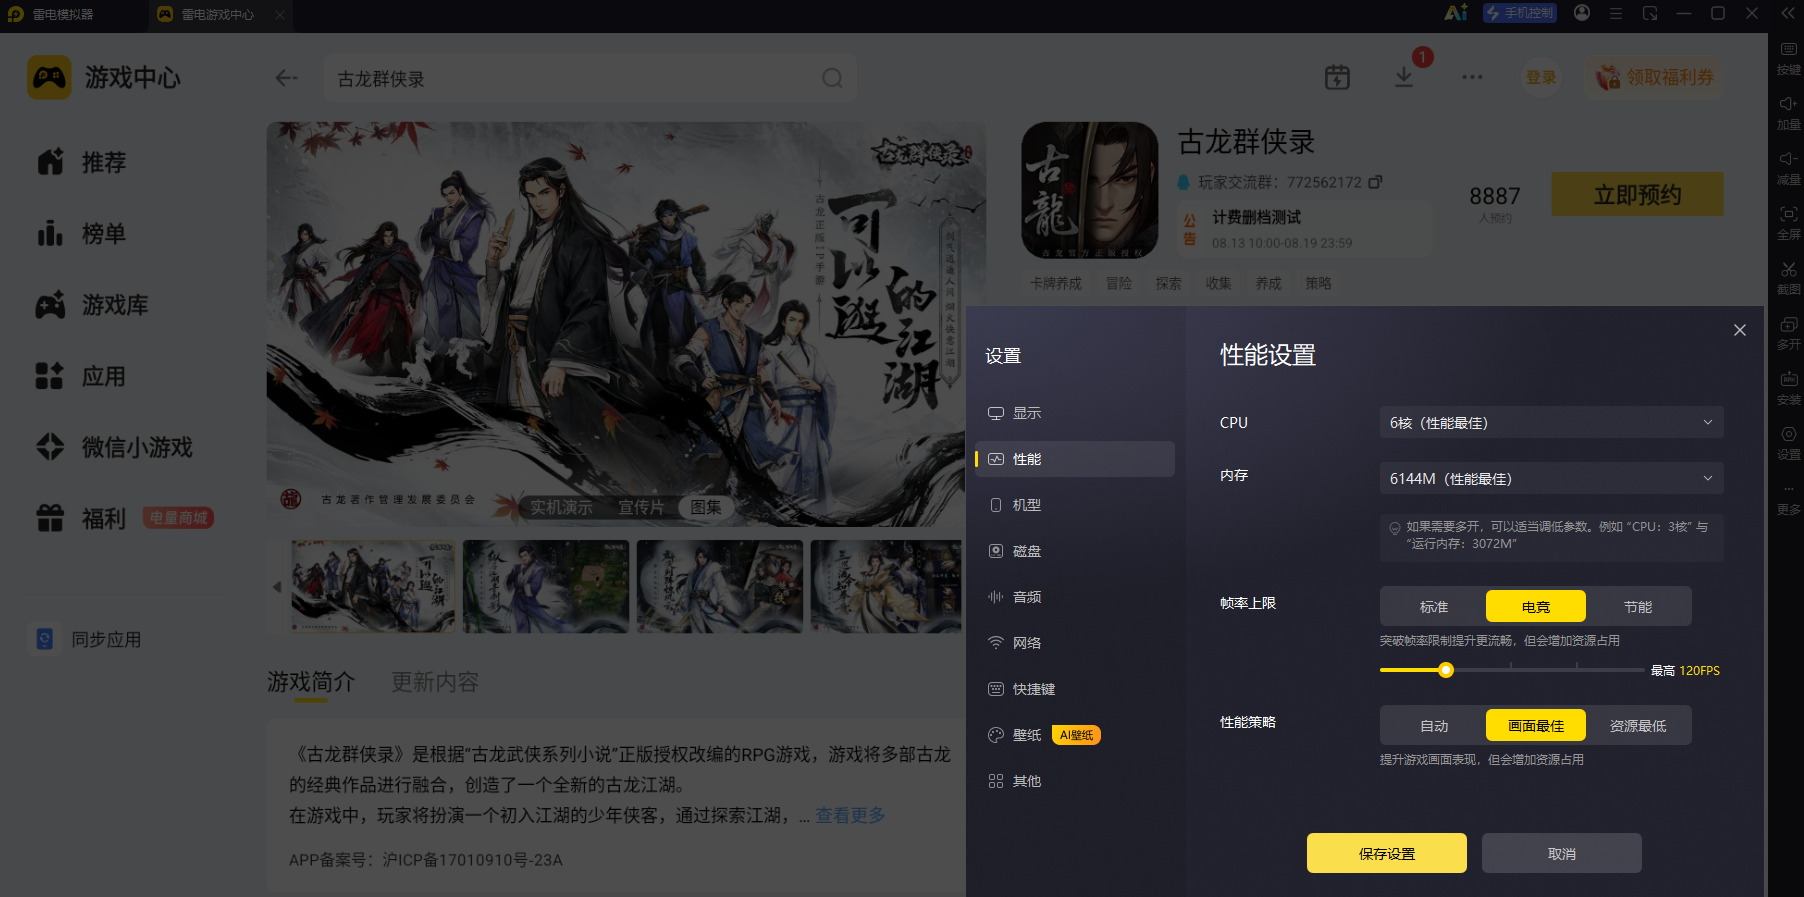Click the 立即预约 reserve button
Viewport: 1804px width, 897px height.
[x=1637, y=194]
